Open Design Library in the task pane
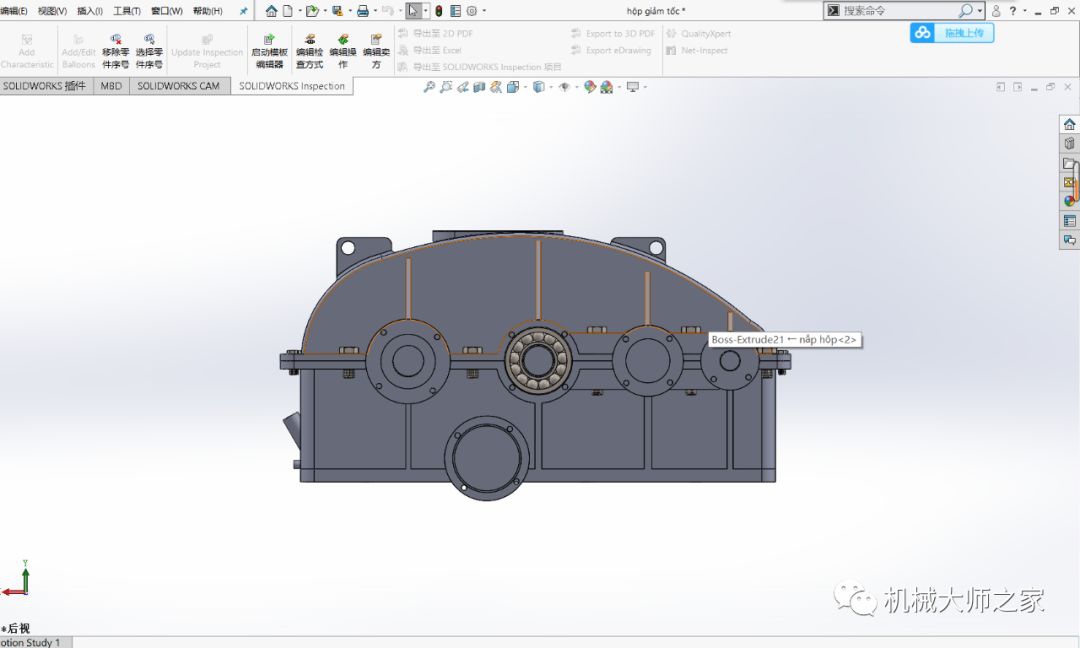This screenshot has height=648, width=1080. pyautogui.click(x=1069, y=144)
